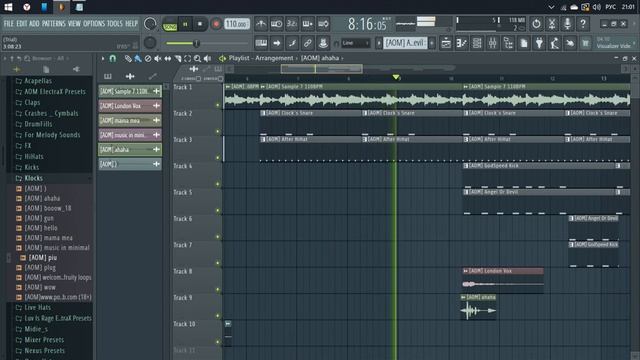Toggle Track 4 mute dot
This screenshot has height=360, width=640.
[x=218, y=184]
